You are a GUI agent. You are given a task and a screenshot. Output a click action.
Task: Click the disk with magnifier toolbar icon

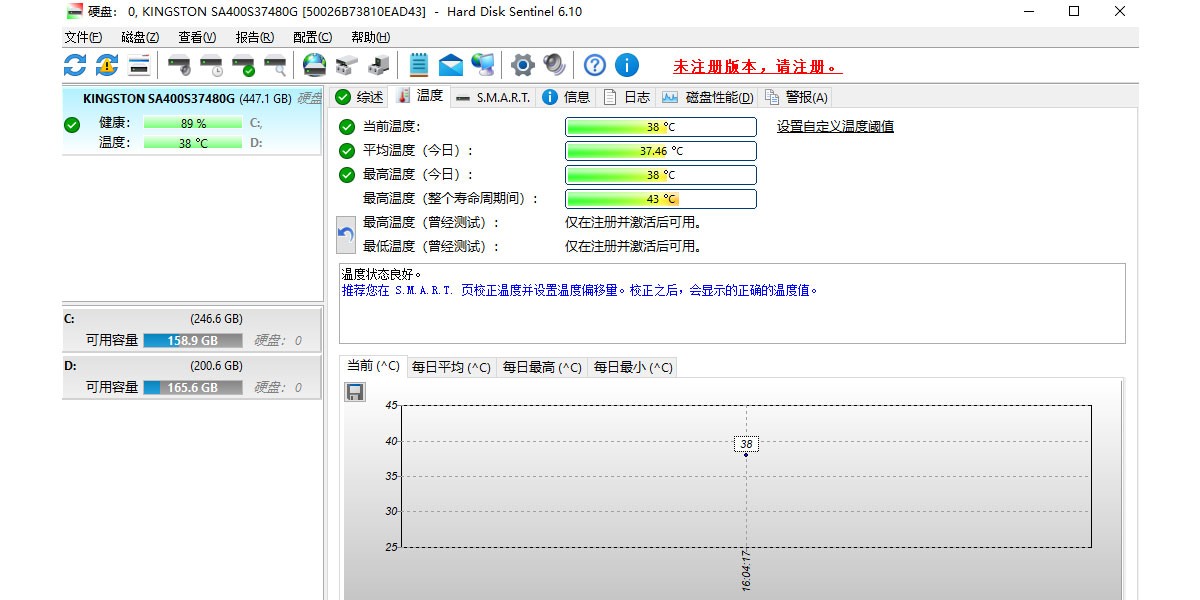[275, 66]
